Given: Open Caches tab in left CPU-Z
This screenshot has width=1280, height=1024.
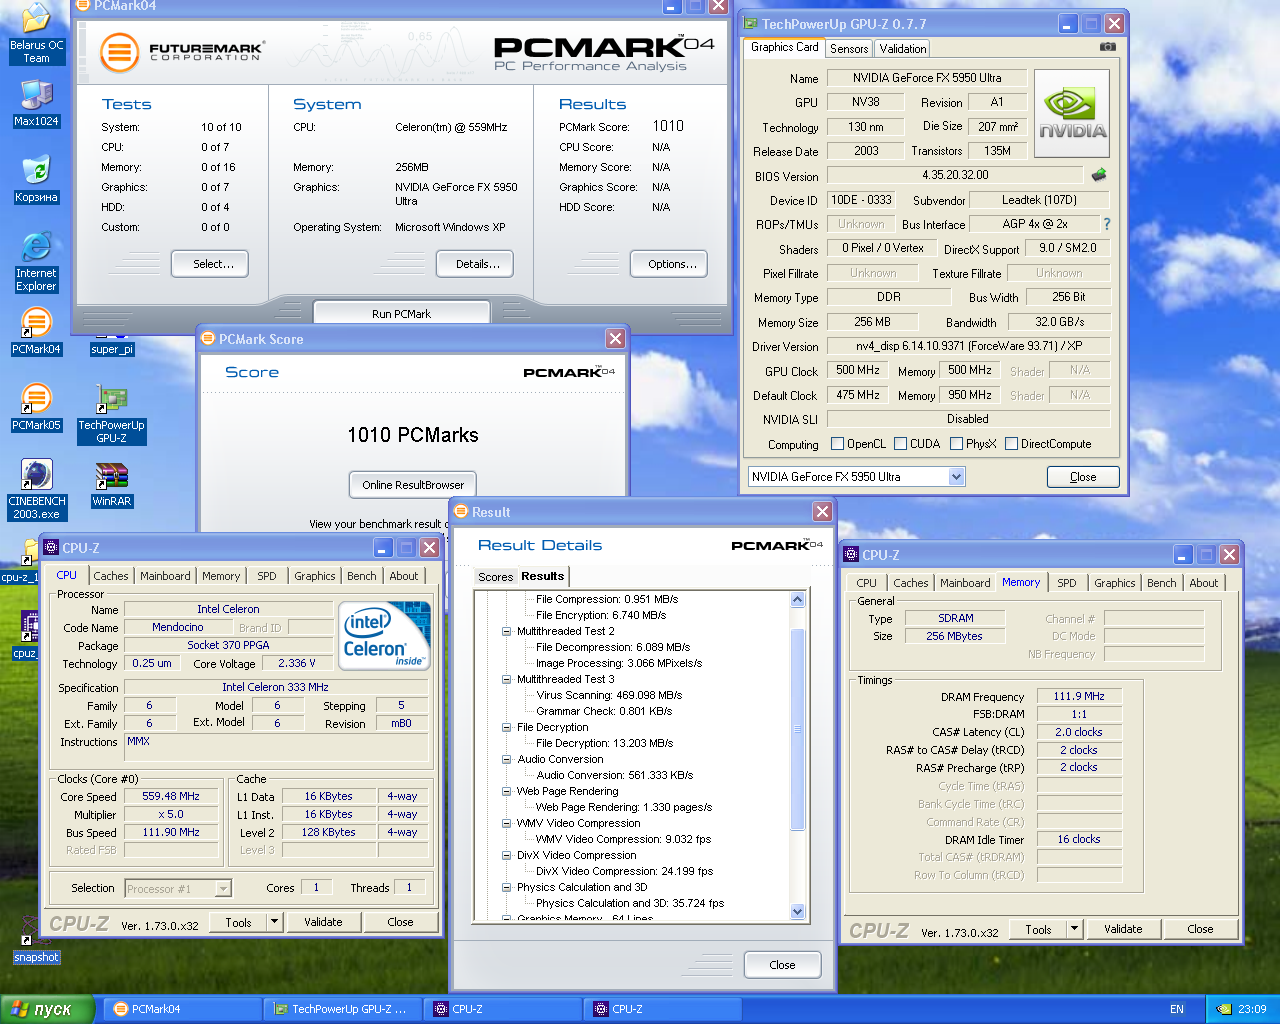Looking at the screenshot, I should coord(111,576).
